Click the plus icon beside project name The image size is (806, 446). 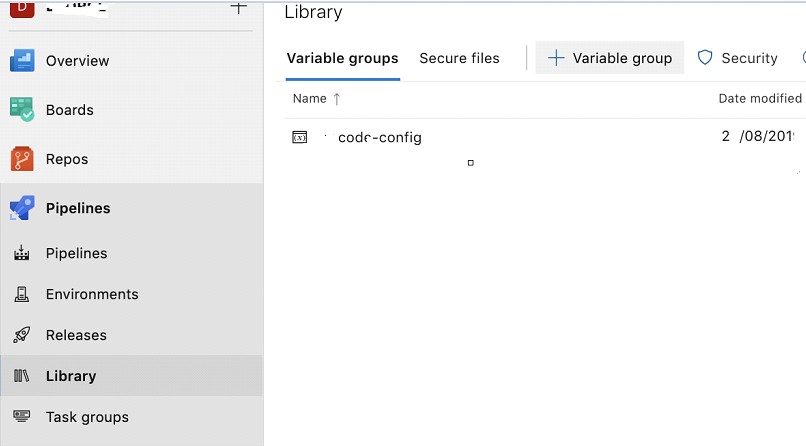(238, 8)
